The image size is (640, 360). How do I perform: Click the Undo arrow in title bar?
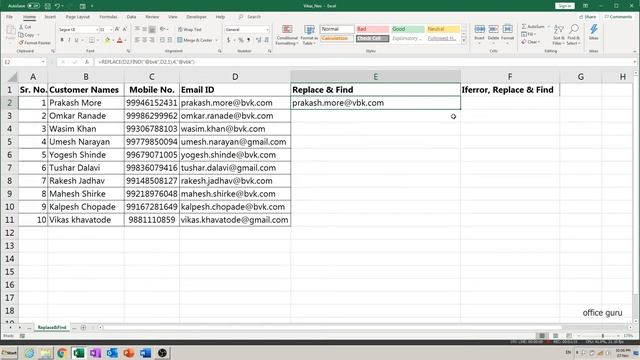coord(57,6)
